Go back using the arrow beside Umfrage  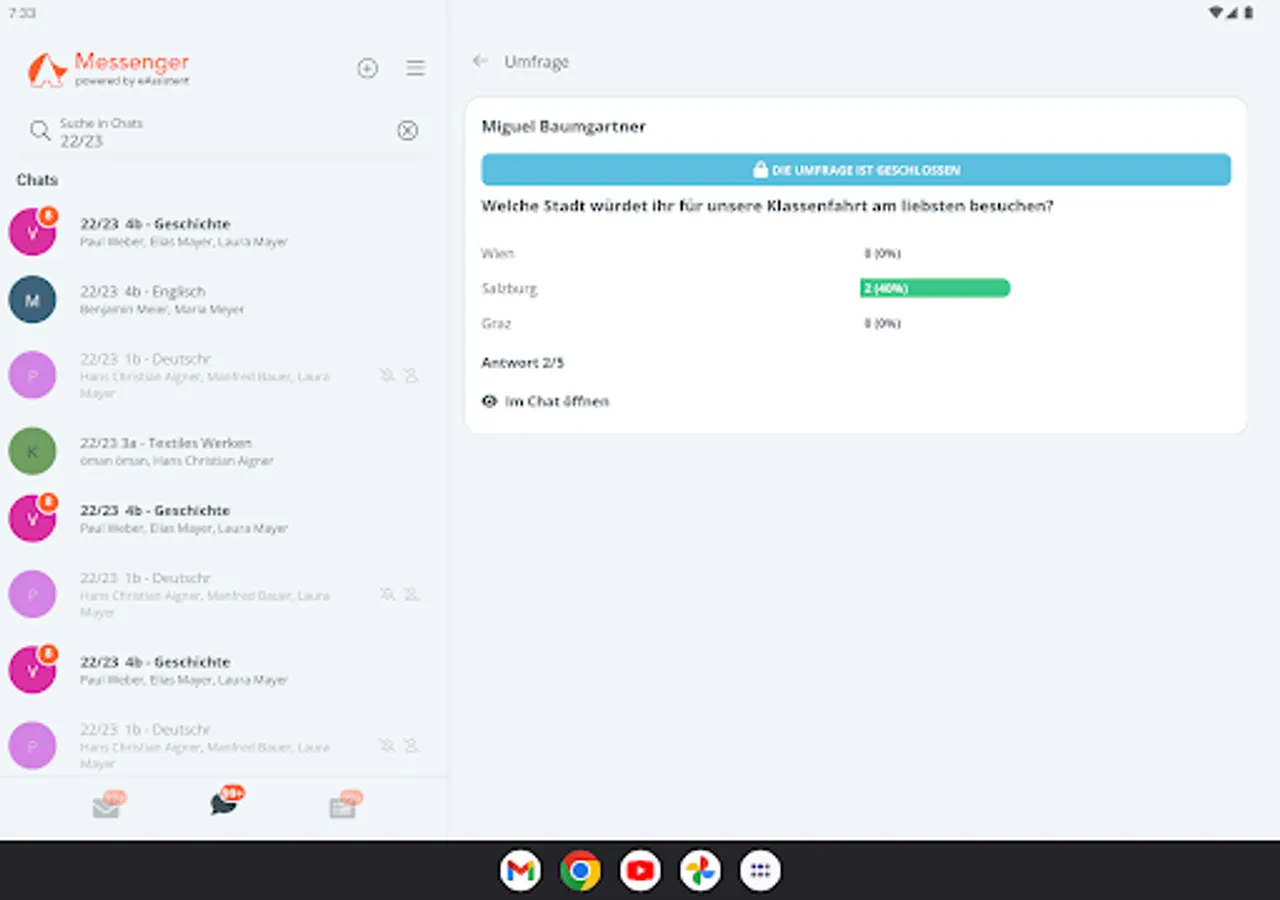(x=480, y=61)
